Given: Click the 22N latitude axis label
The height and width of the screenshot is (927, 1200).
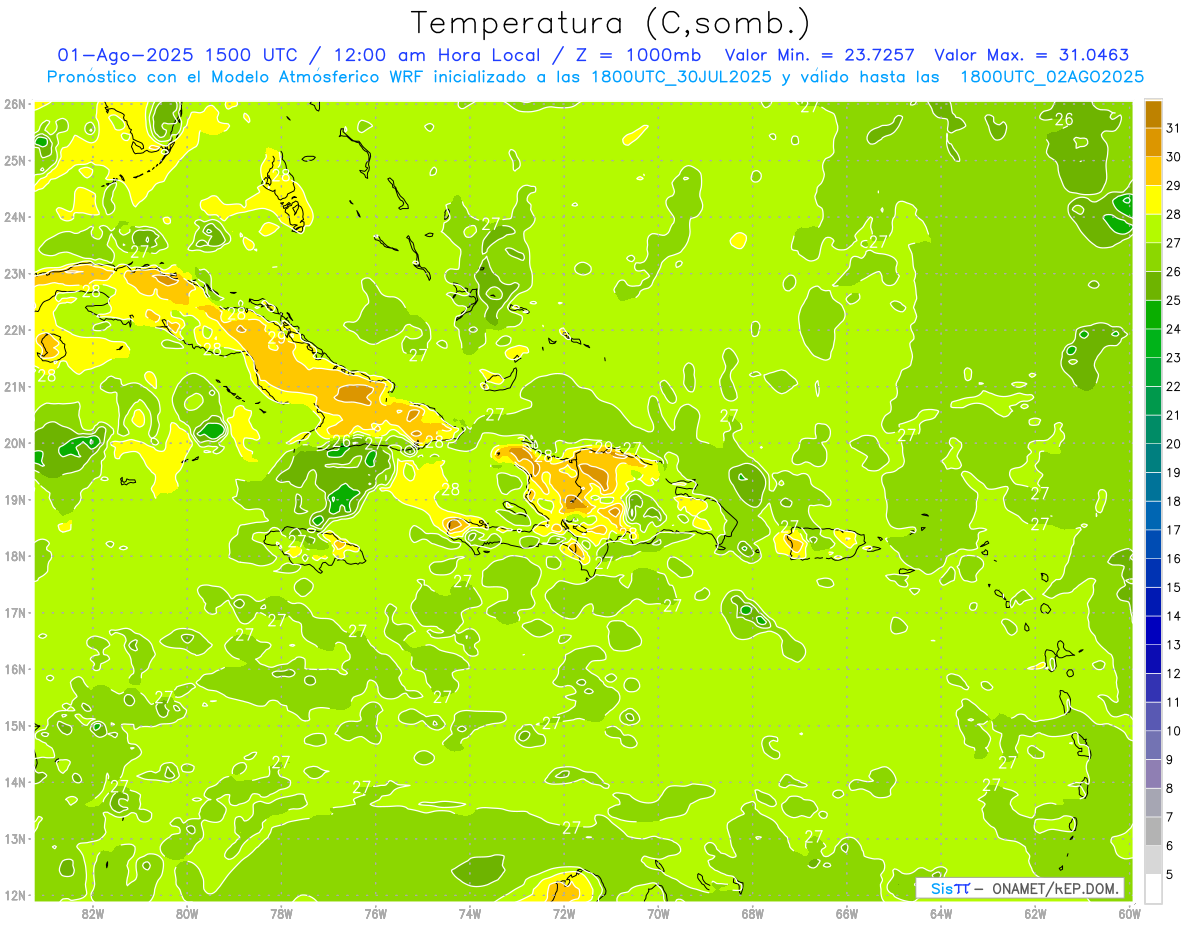Looking at the screenshot, I should [14, 330].
